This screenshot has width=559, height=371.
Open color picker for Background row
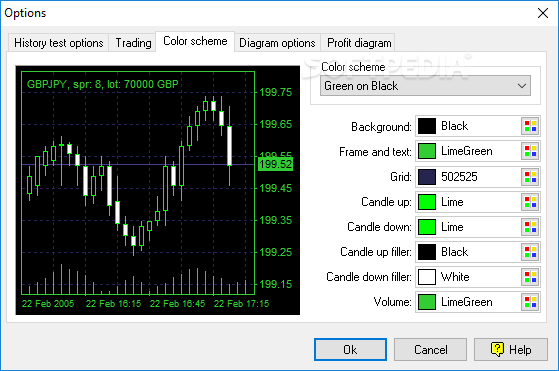pyautogui.click(x=530, y=126)
